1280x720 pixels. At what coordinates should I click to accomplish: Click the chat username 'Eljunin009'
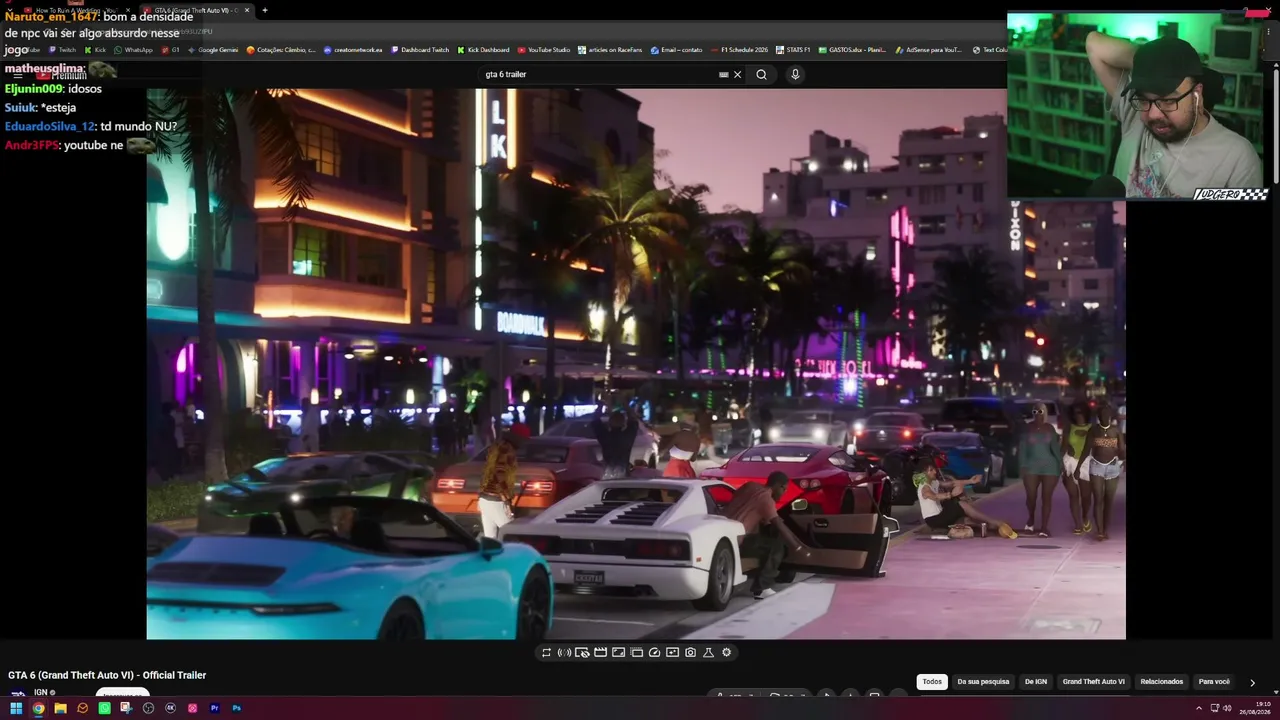point(33,89)
